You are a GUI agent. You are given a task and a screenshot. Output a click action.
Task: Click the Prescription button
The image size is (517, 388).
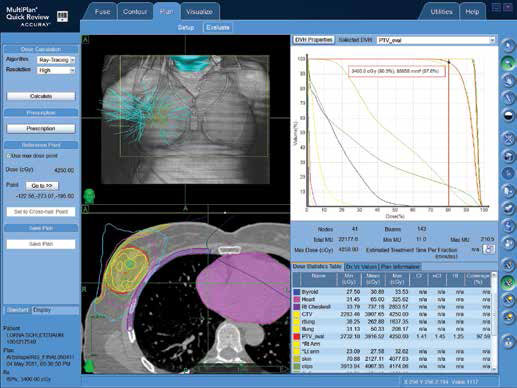tap(41, 128)
